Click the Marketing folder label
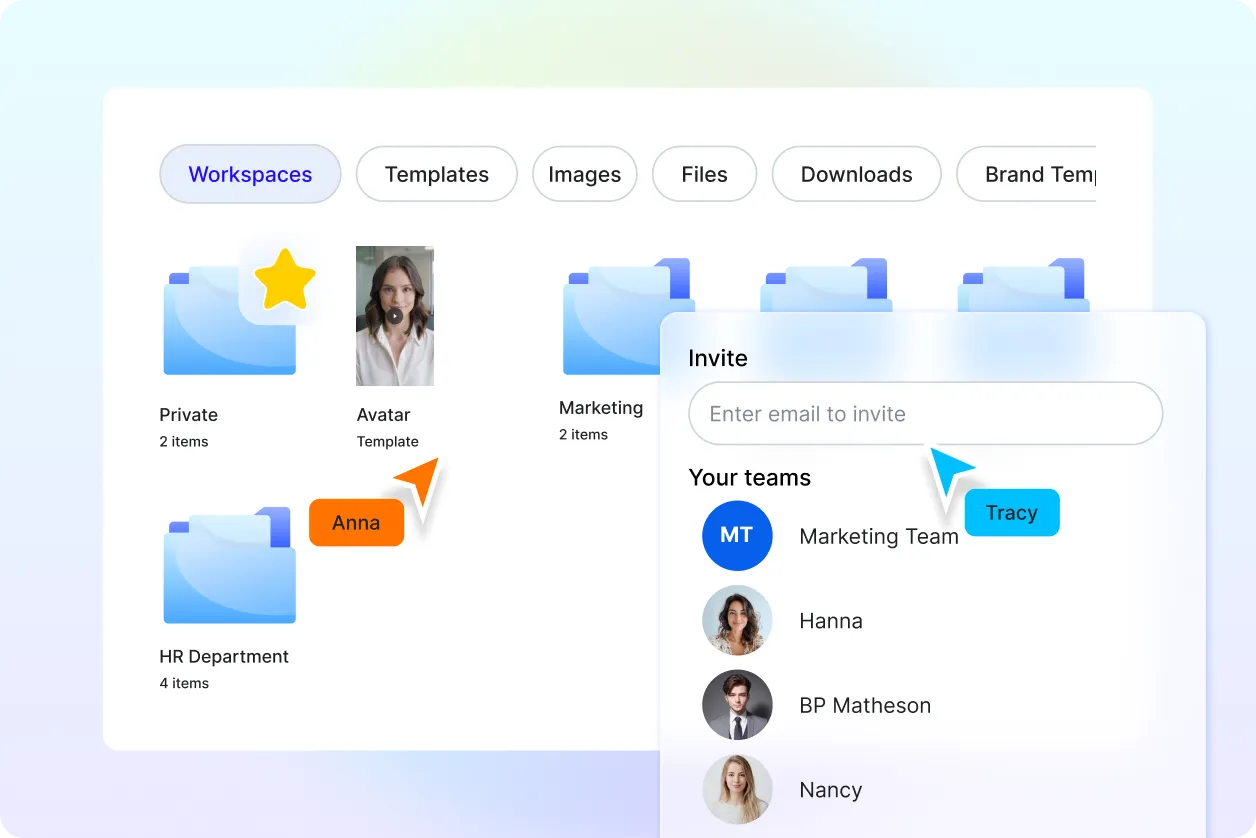The height and width of the screenshot is (838, 1256). click(x=601, y=408)
